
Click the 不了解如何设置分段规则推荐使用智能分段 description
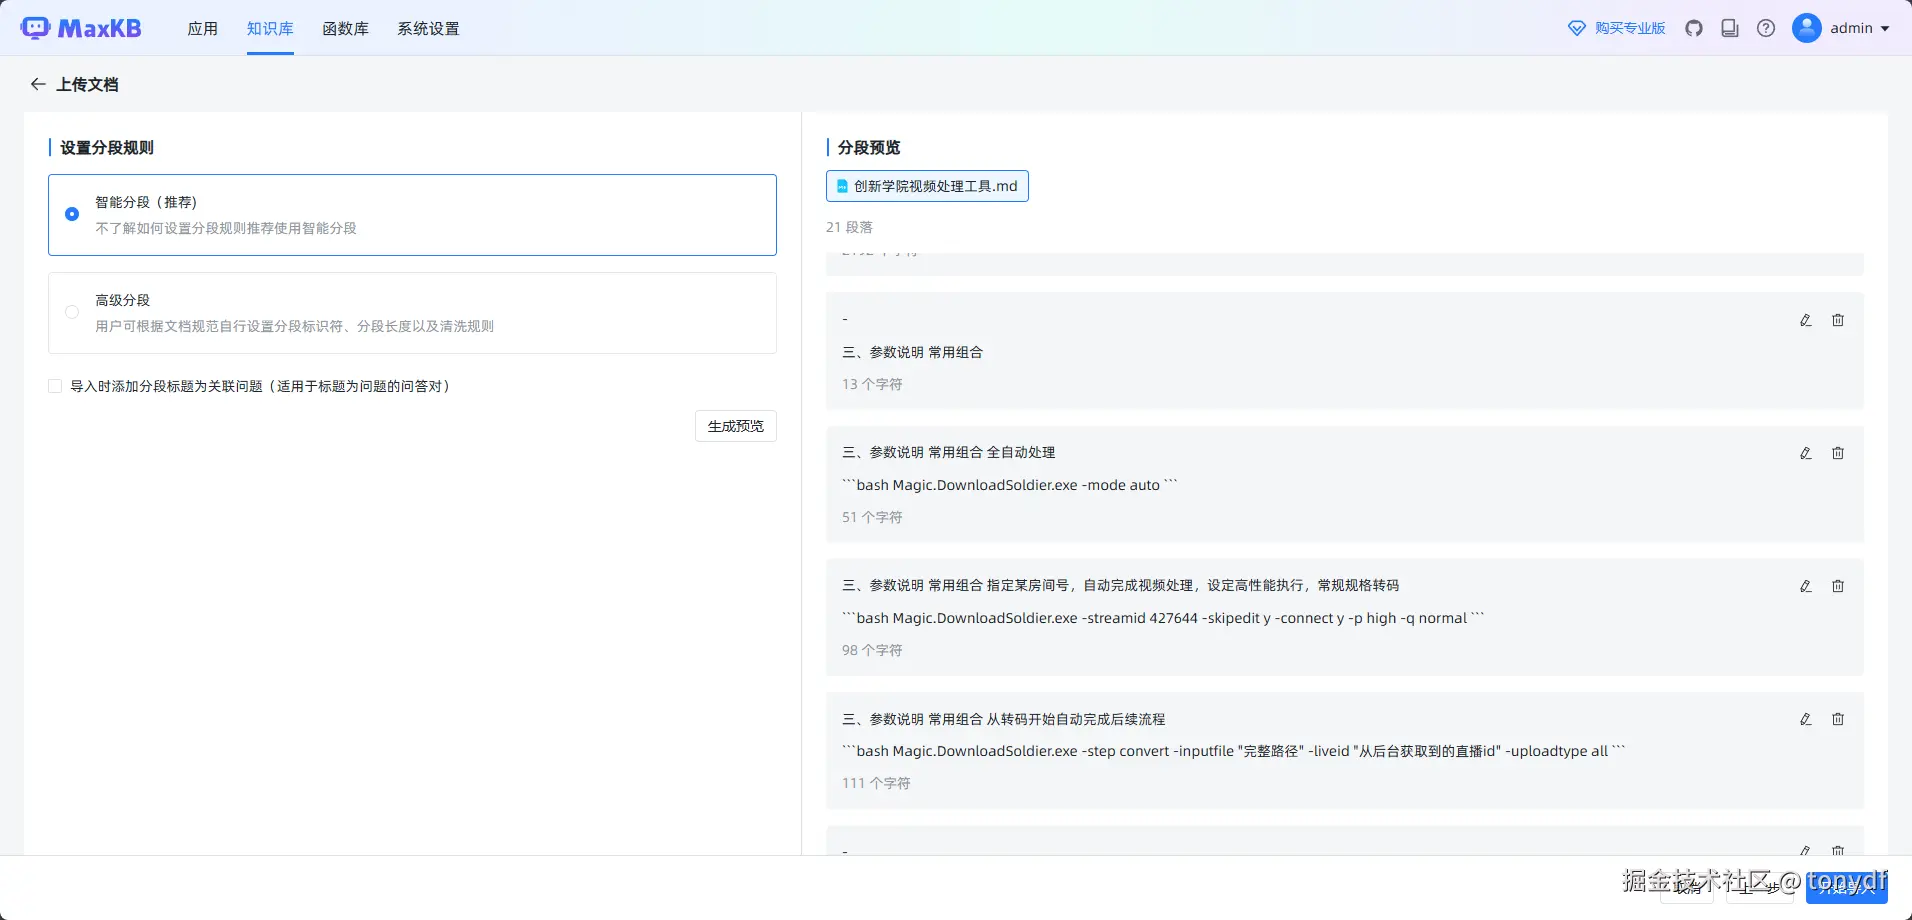pyautogui.click(x=226, y=228)
